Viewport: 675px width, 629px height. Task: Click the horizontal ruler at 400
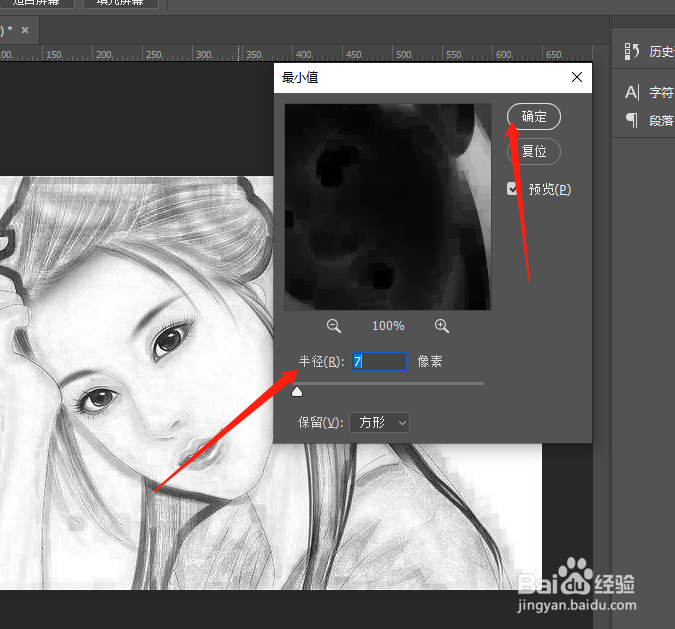(x=303, y=55)
